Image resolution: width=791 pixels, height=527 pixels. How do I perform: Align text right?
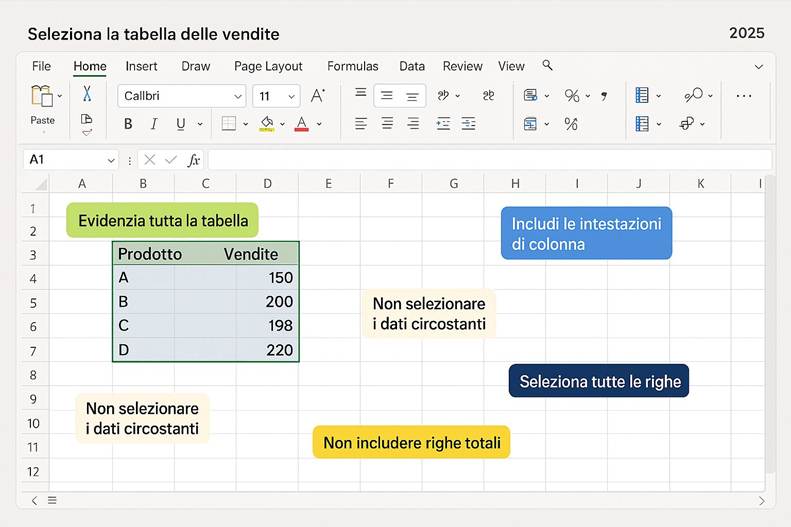coord(413,124)
